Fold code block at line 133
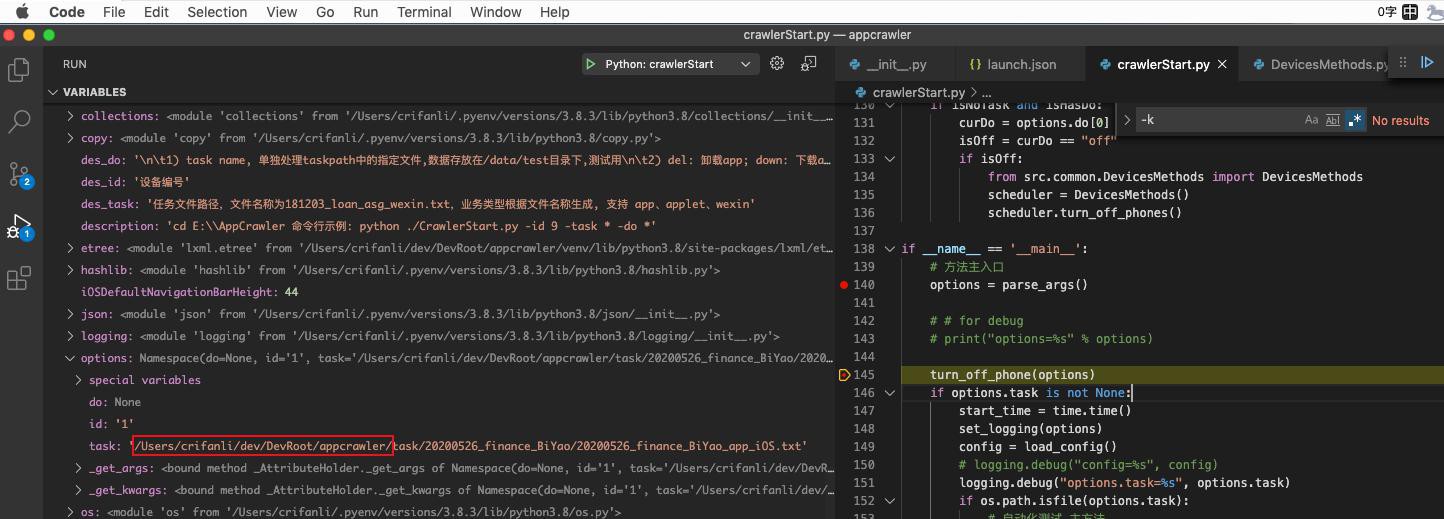The height and width of the screenshot is (519, 1444). coord(890,159)
